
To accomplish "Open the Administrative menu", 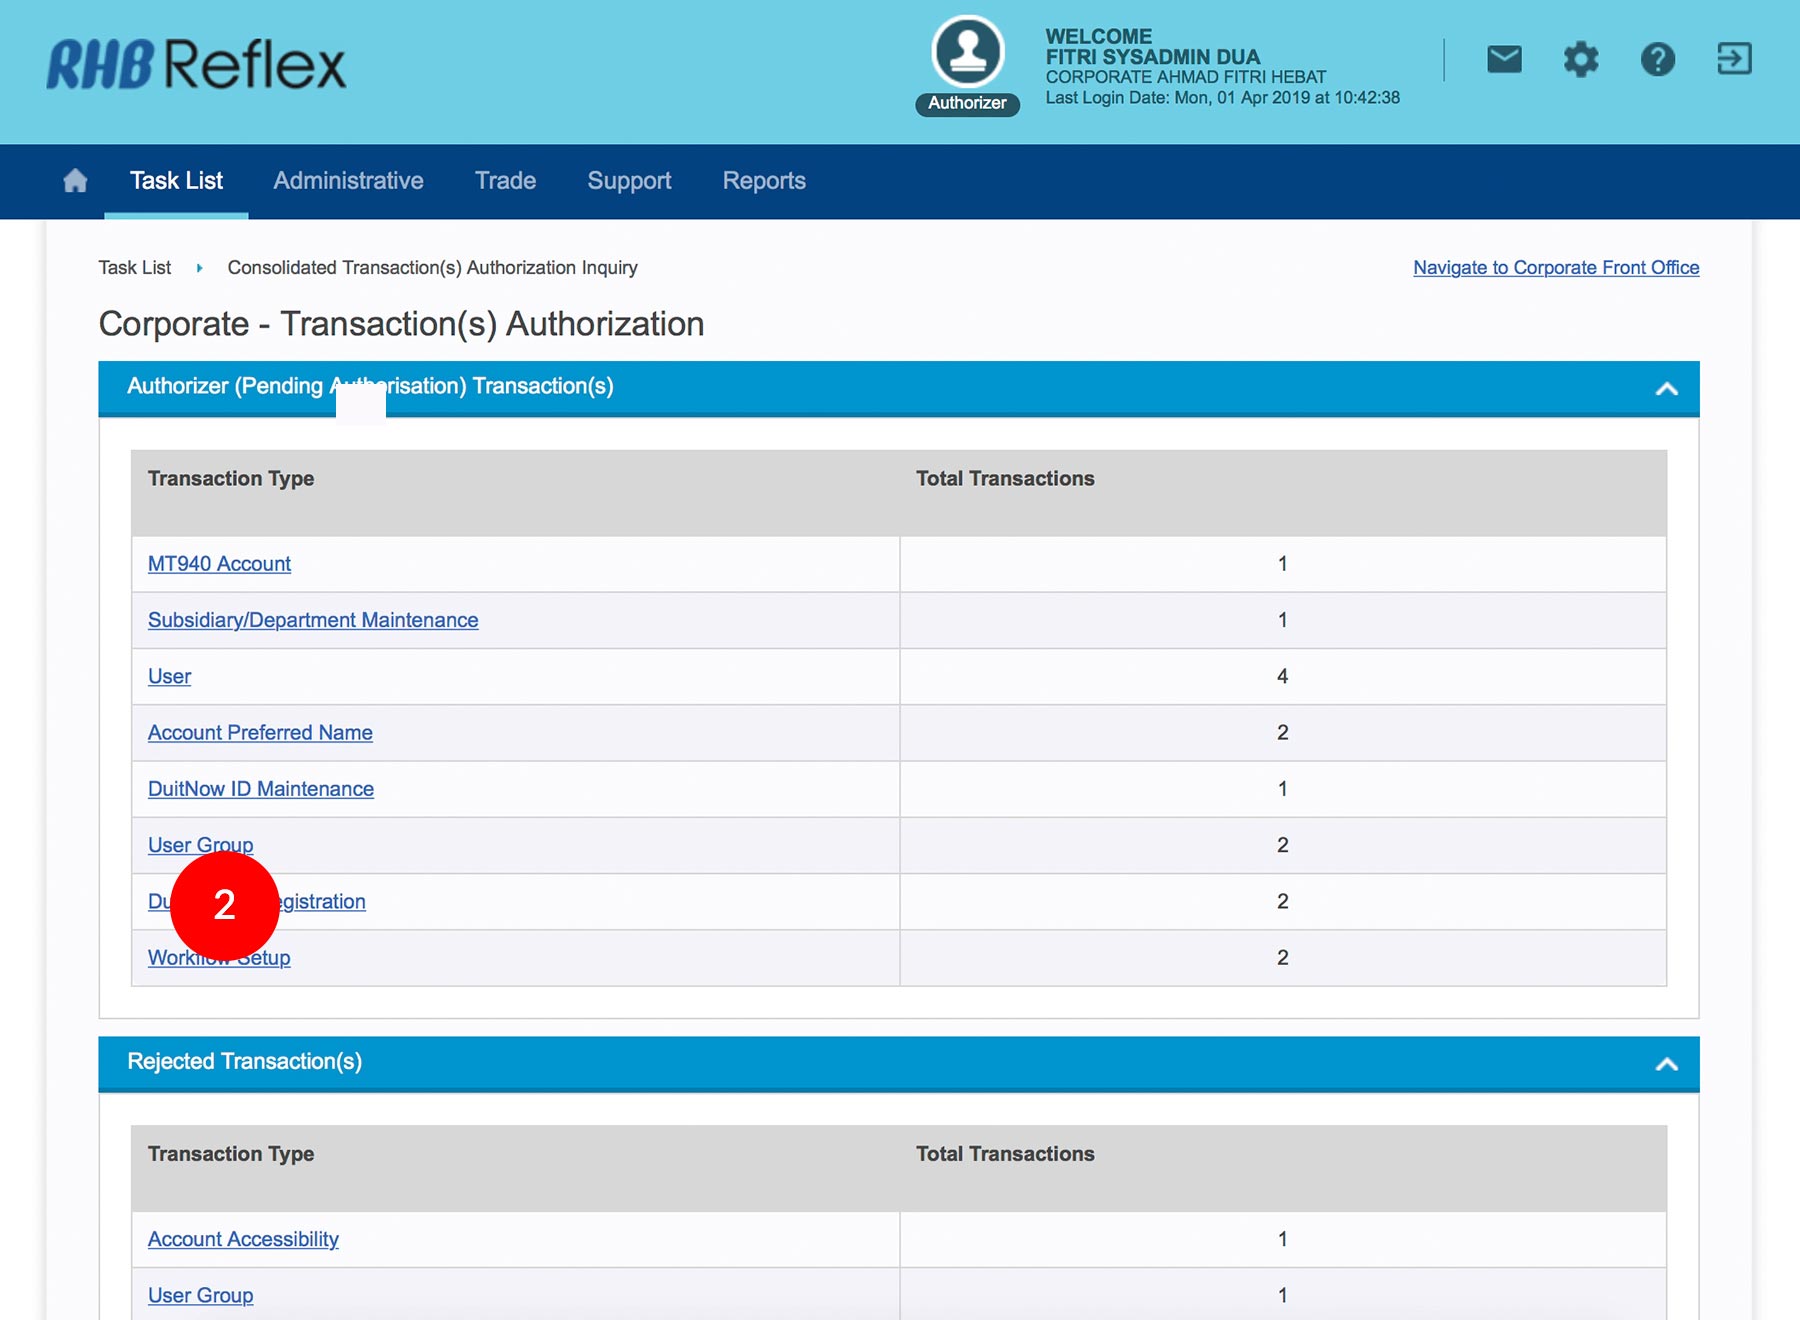I will point(348,181).
